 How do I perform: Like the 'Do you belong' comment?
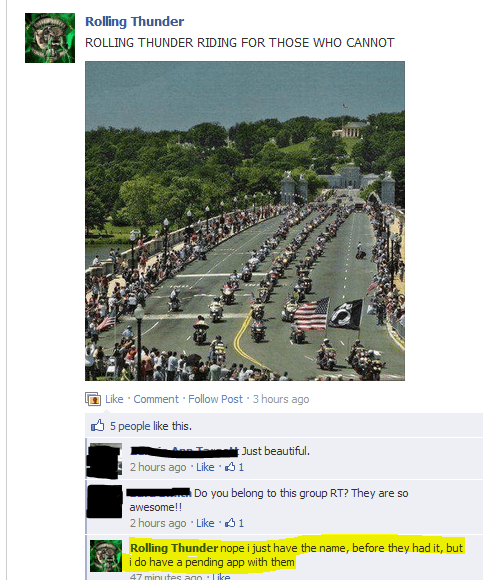205,523
